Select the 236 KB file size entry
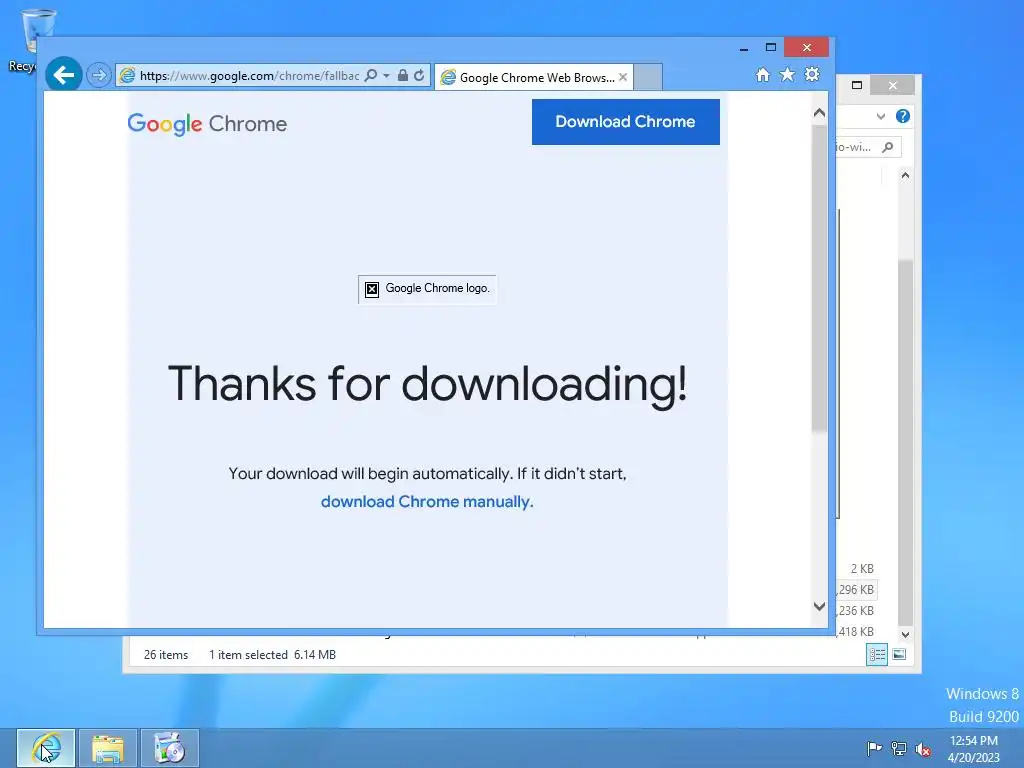This screenshot has height=768, width=1024. tap(856, 611)
